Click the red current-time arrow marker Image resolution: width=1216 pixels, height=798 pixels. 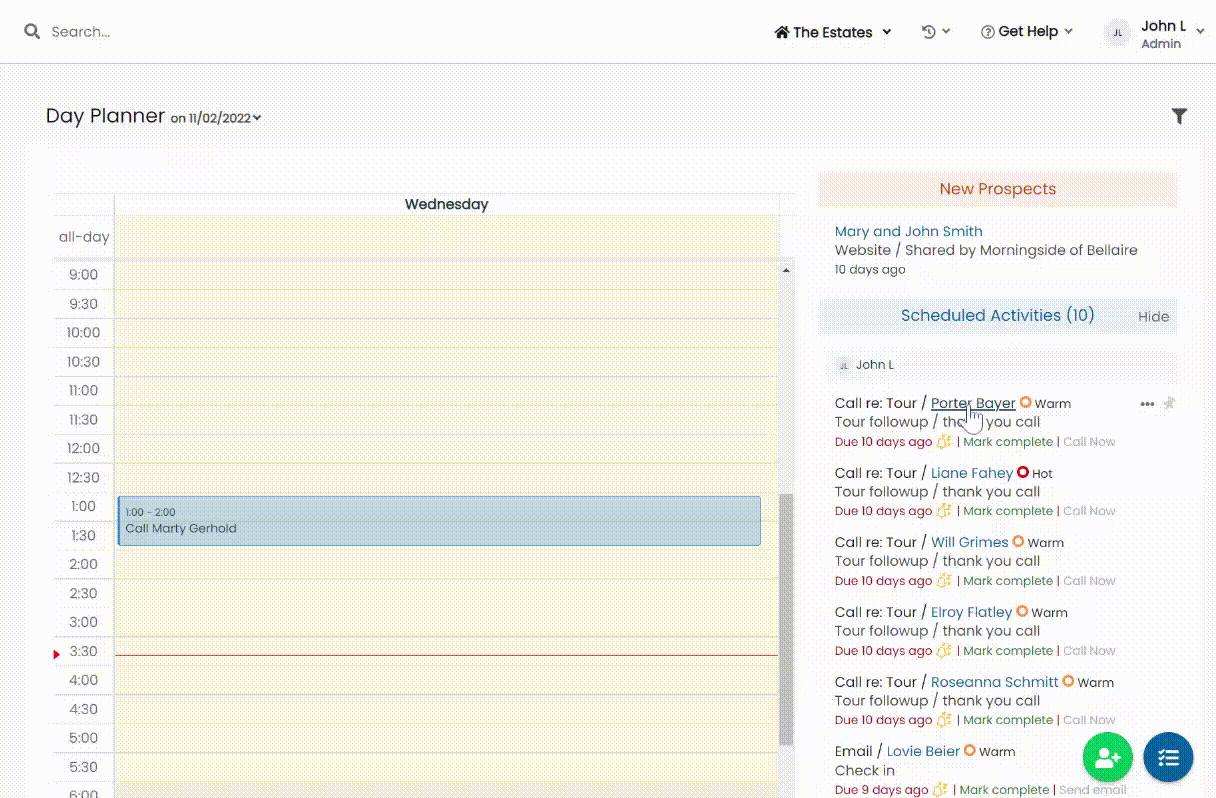pos(57,654)
